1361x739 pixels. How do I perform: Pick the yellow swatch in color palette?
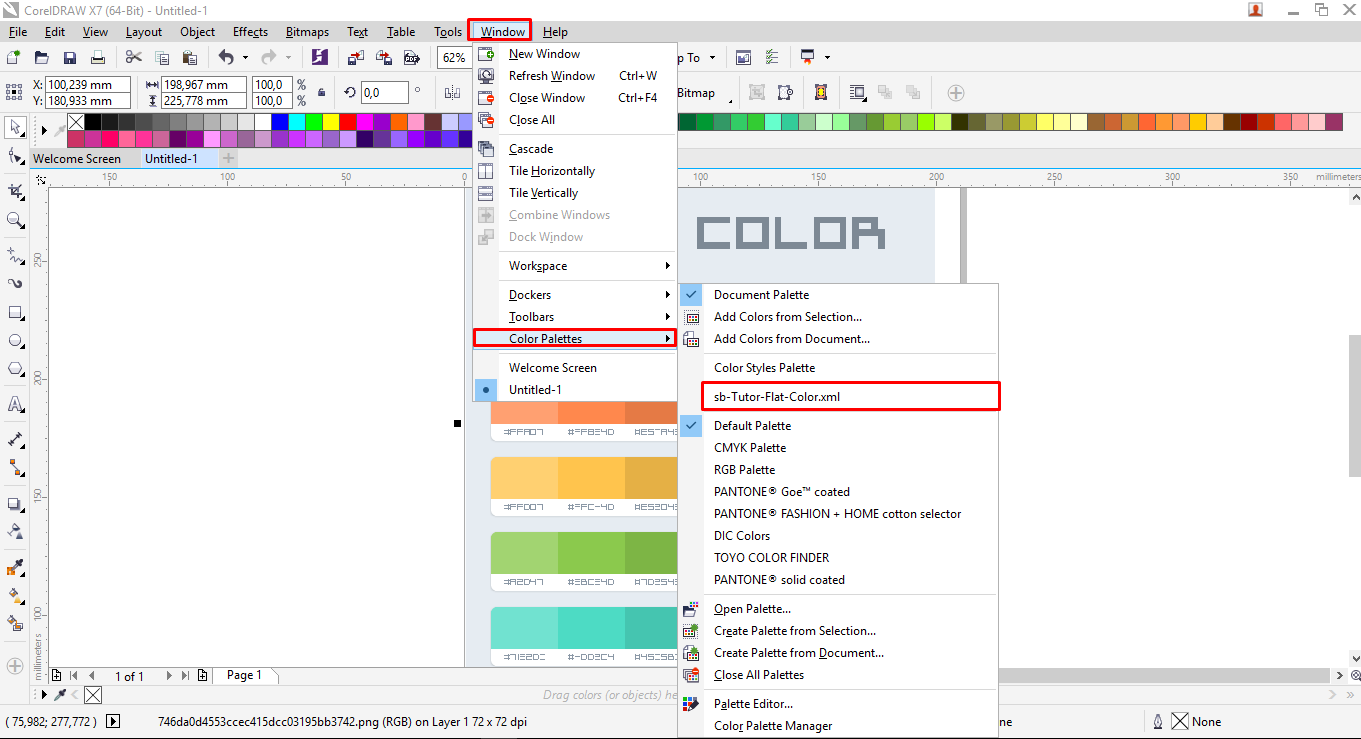pos(330,121)
